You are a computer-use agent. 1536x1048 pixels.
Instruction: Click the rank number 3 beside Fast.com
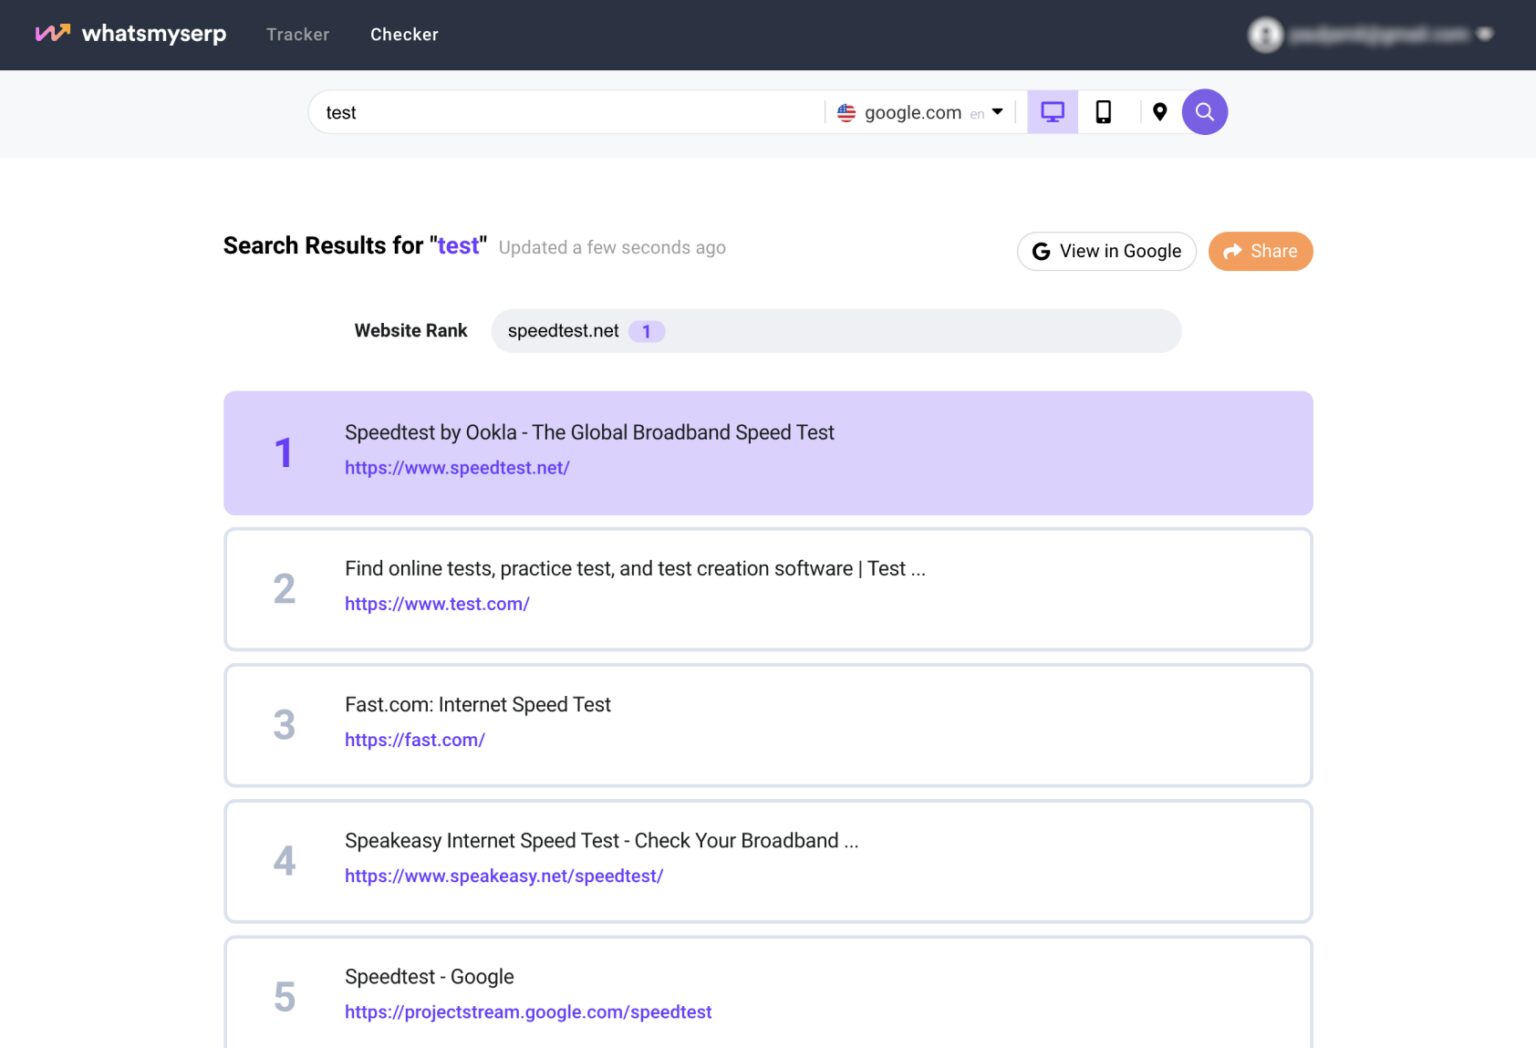tap(284, 725)
